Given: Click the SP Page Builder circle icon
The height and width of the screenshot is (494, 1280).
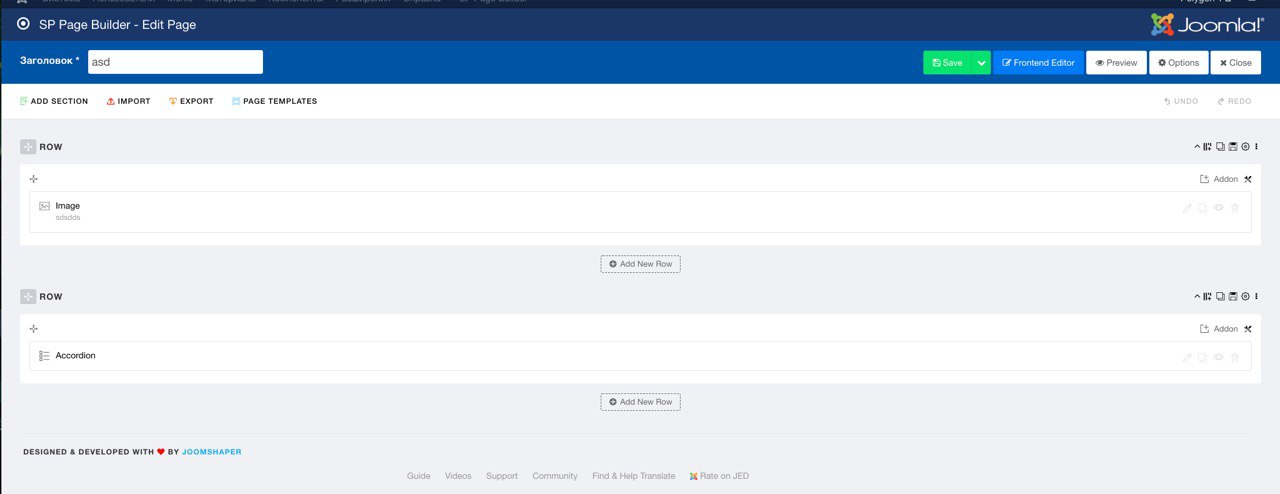Looking at the screenshot, I should pos(24,24).
